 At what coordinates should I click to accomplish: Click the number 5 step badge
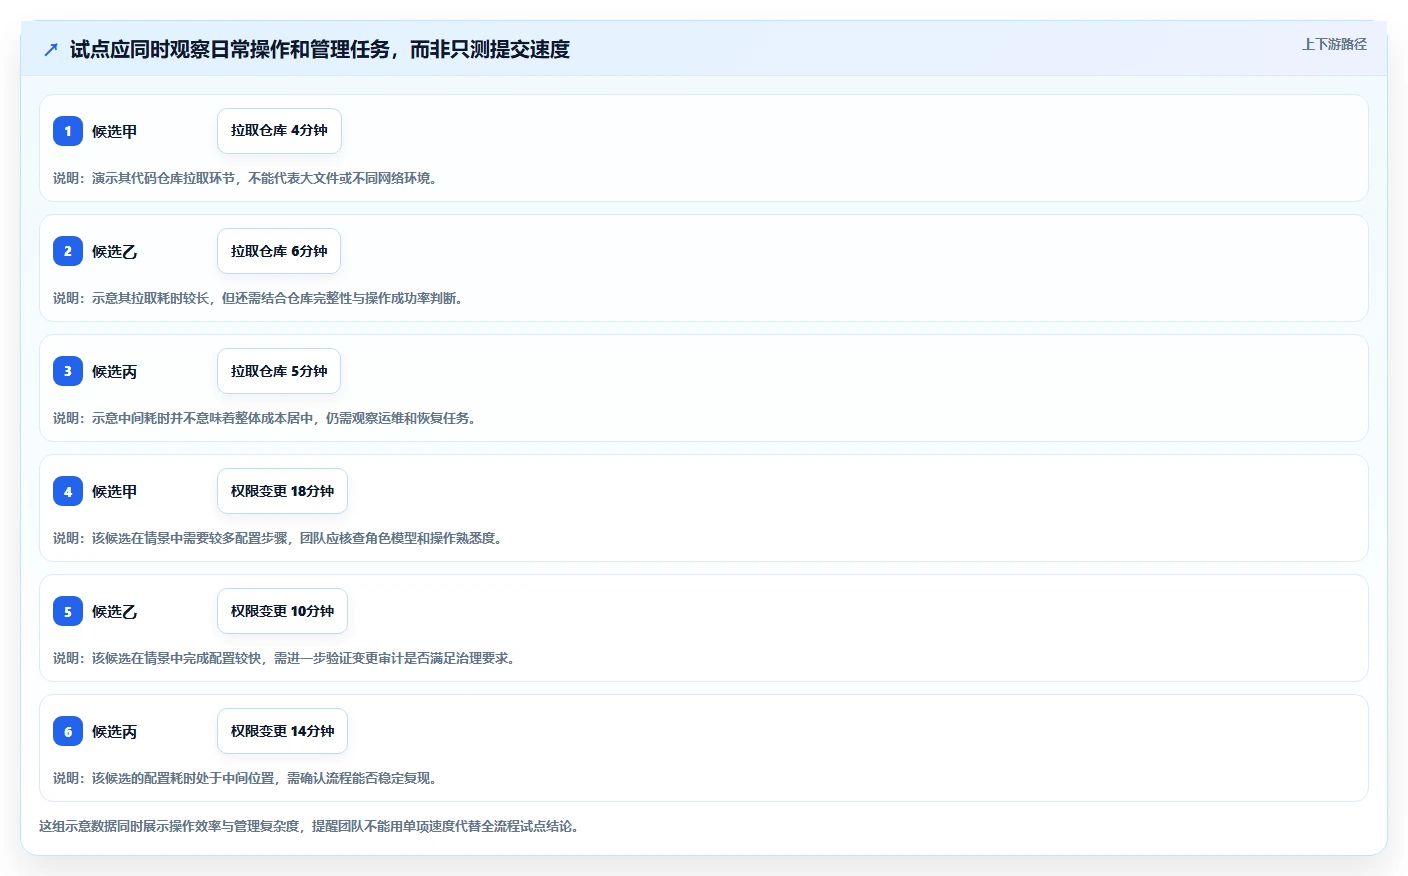coord(68,611)
